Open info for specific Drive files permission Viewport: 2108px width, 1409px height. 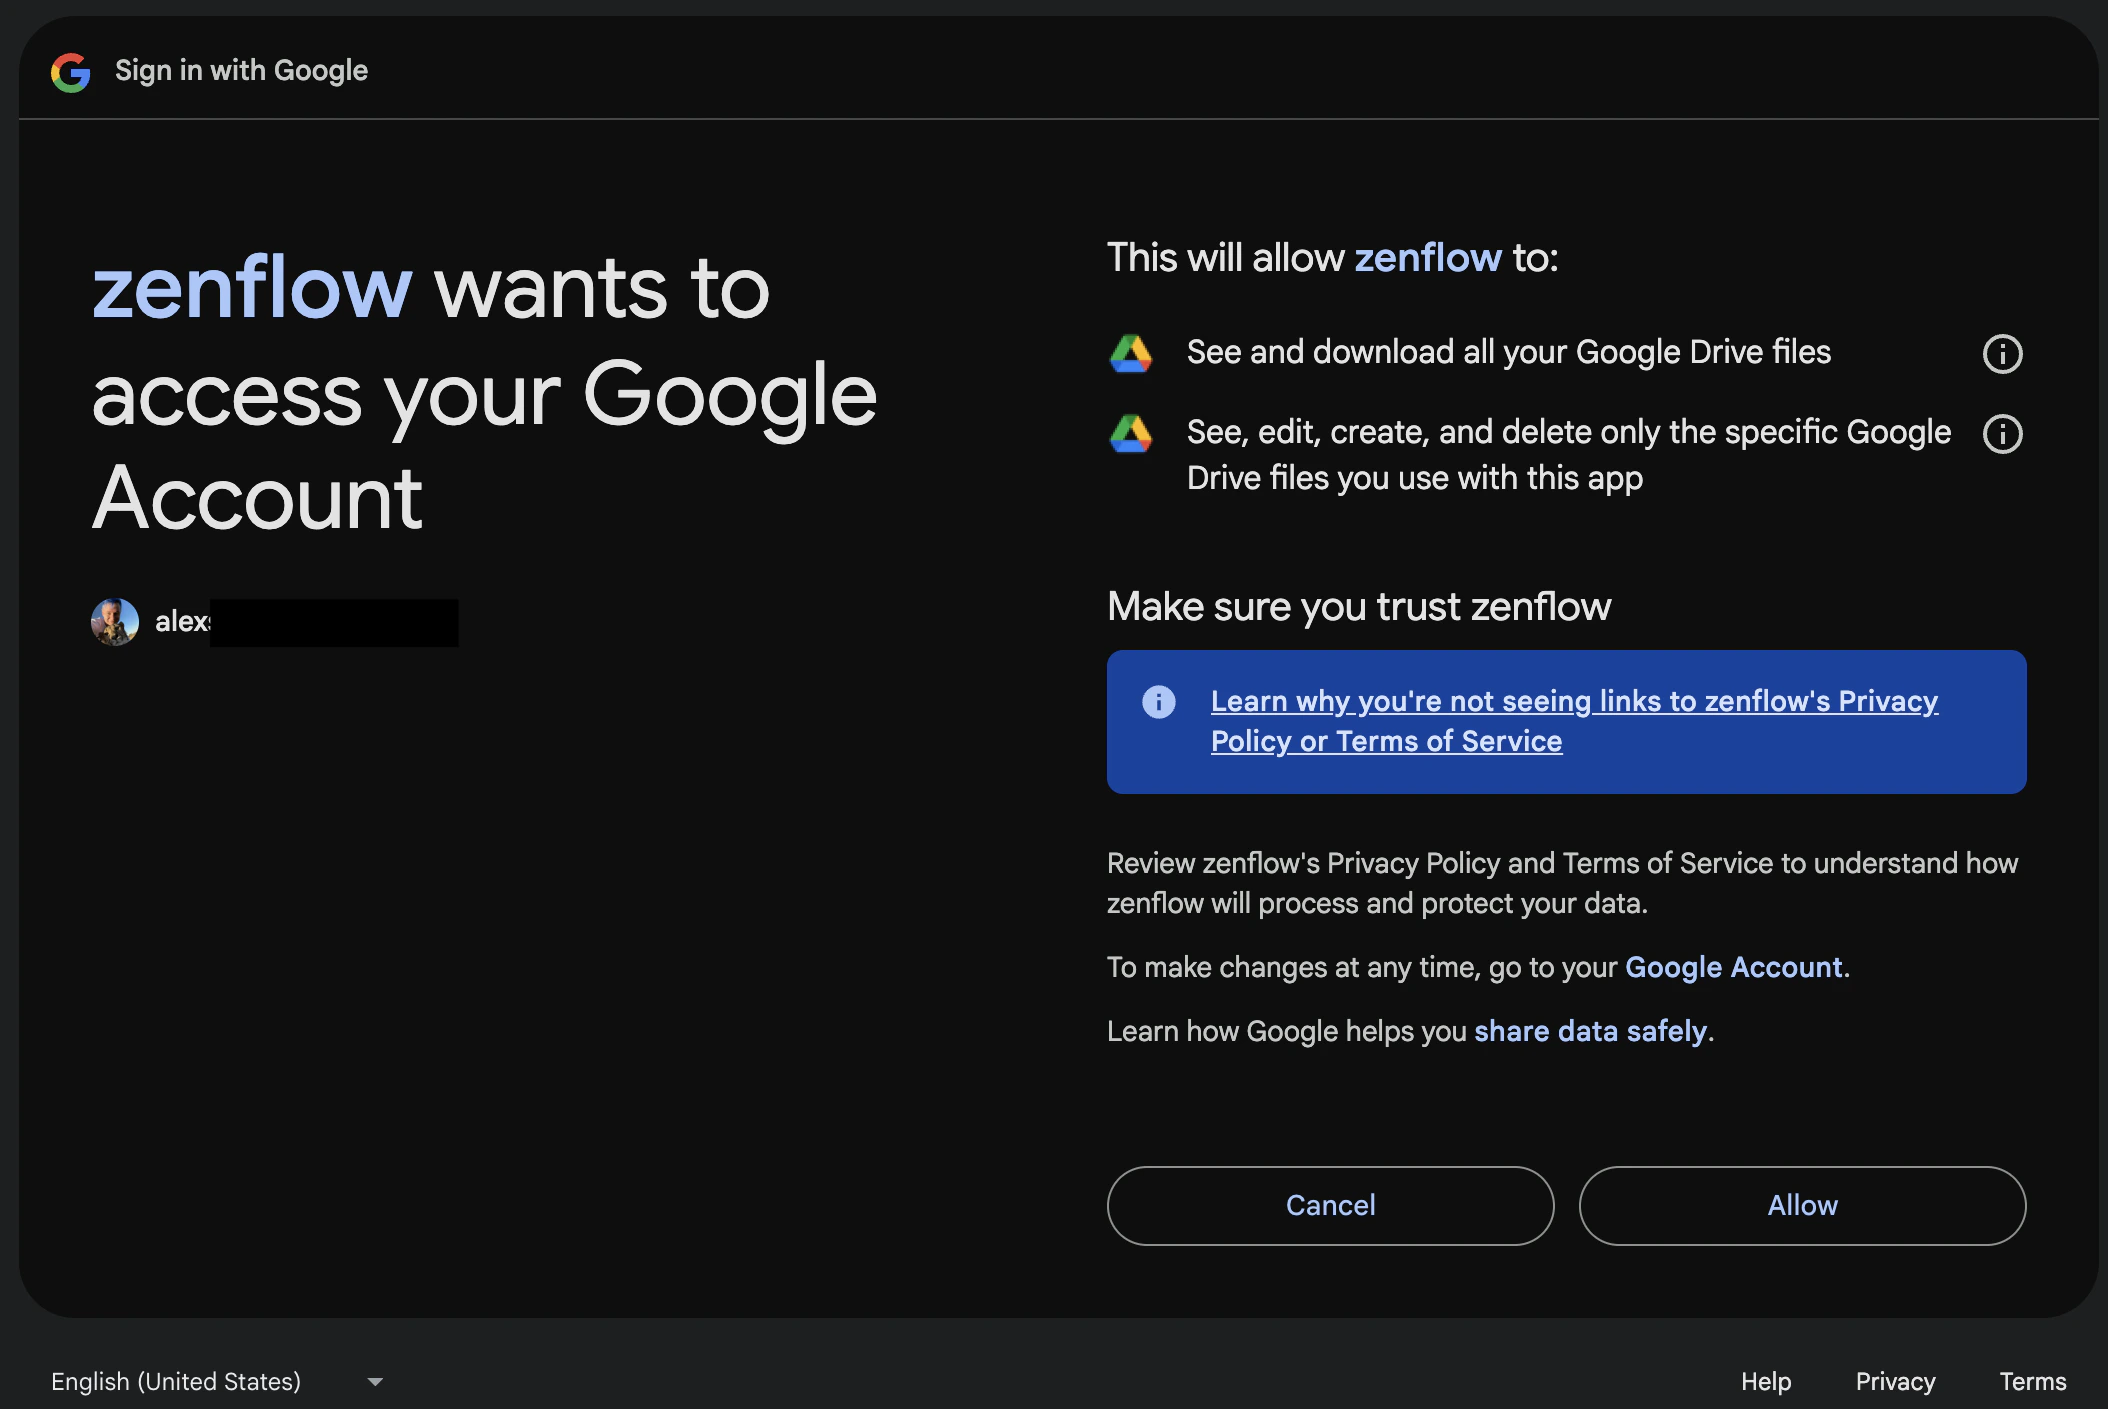tap(2002, 434)
